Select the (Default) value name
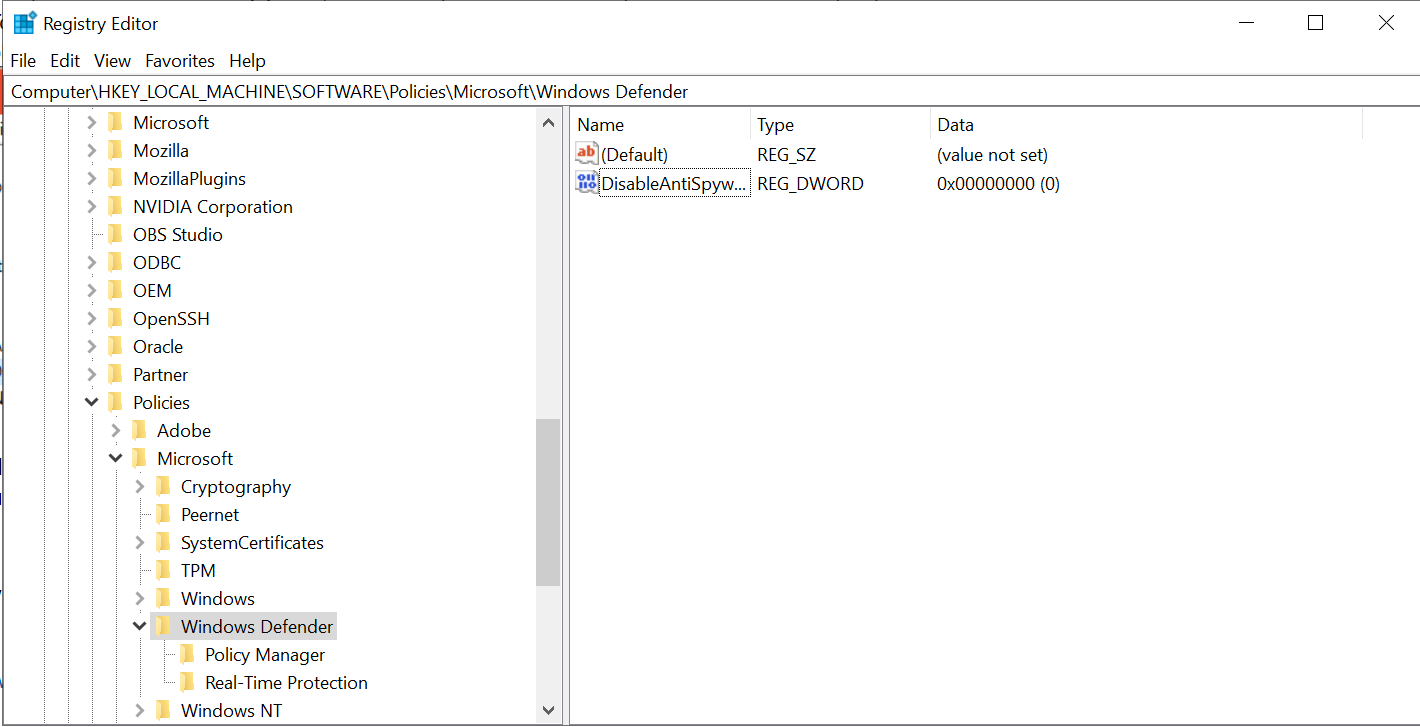Image resolution: width=1420 pixels, height=727 pixels. click(634, 155)
